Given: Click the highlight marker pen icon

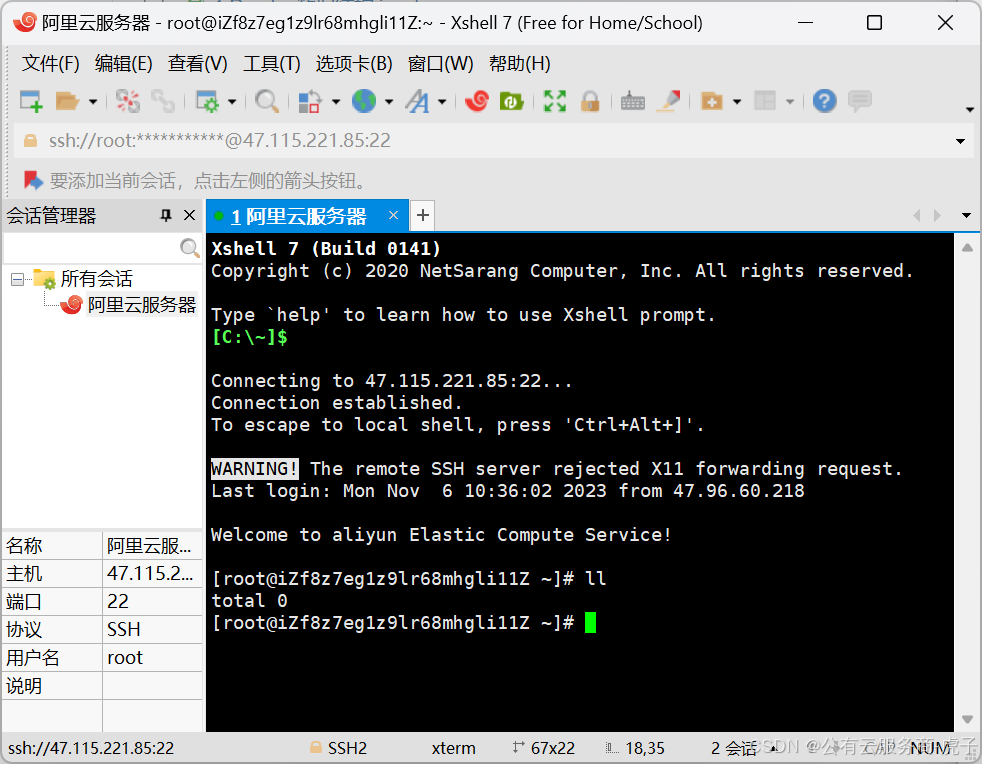Looking at the screenshot, I should pyautogui.click(x=668, y=101).
